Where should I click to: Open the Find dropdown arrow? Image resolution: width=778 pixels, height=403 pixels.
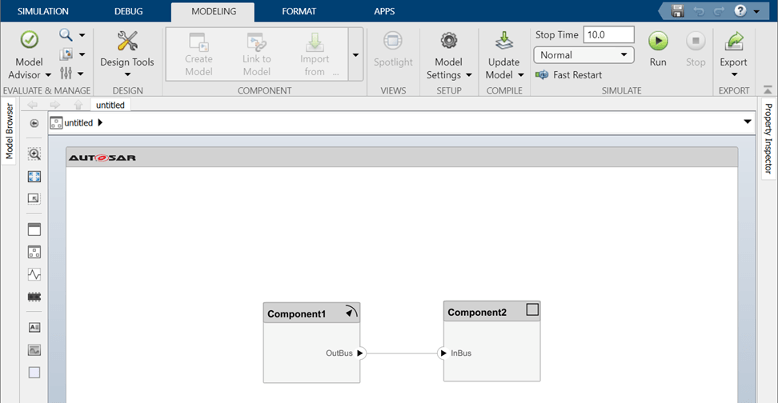coord(82,35)
